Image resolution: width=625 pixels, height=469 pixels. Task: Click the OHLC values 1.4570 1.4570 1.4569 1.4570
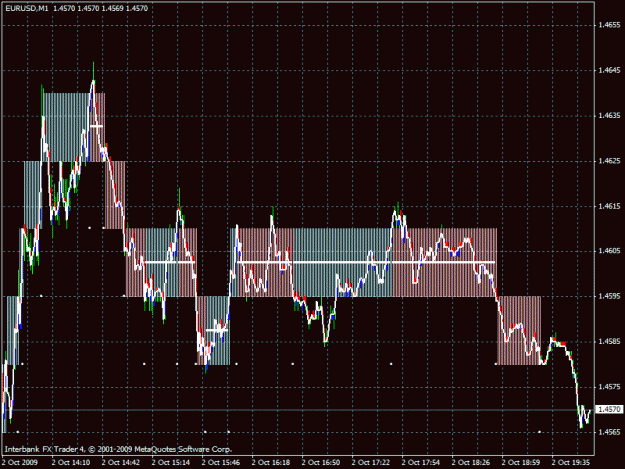(x=100, y=8)
